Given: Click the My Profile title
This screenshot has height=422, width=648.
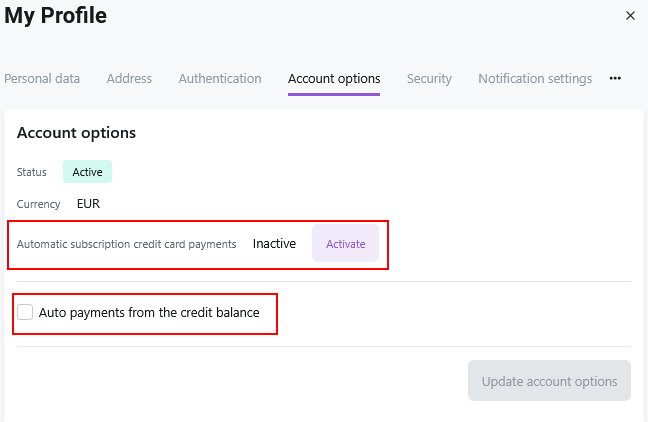Looking at the screenshot, I should pos(55,16).
